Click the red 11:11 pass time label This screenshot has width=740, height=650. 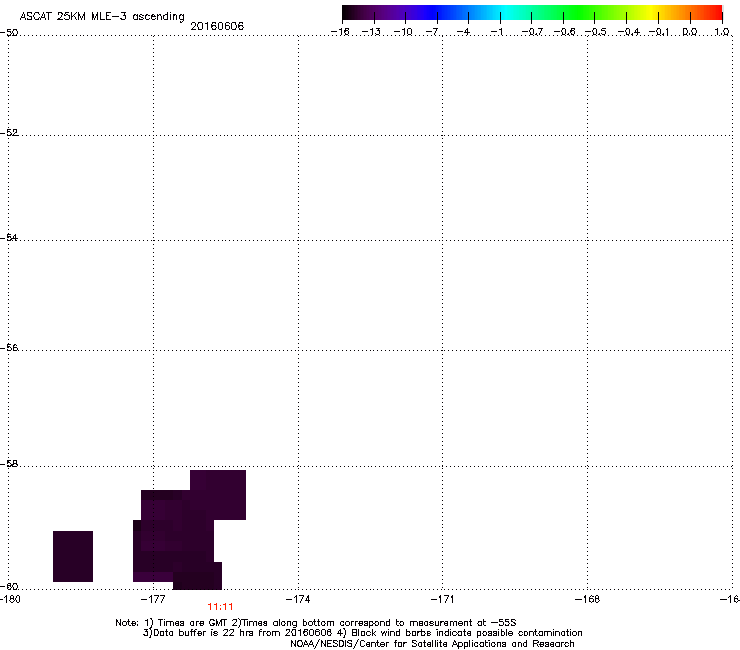pos(220,607)
